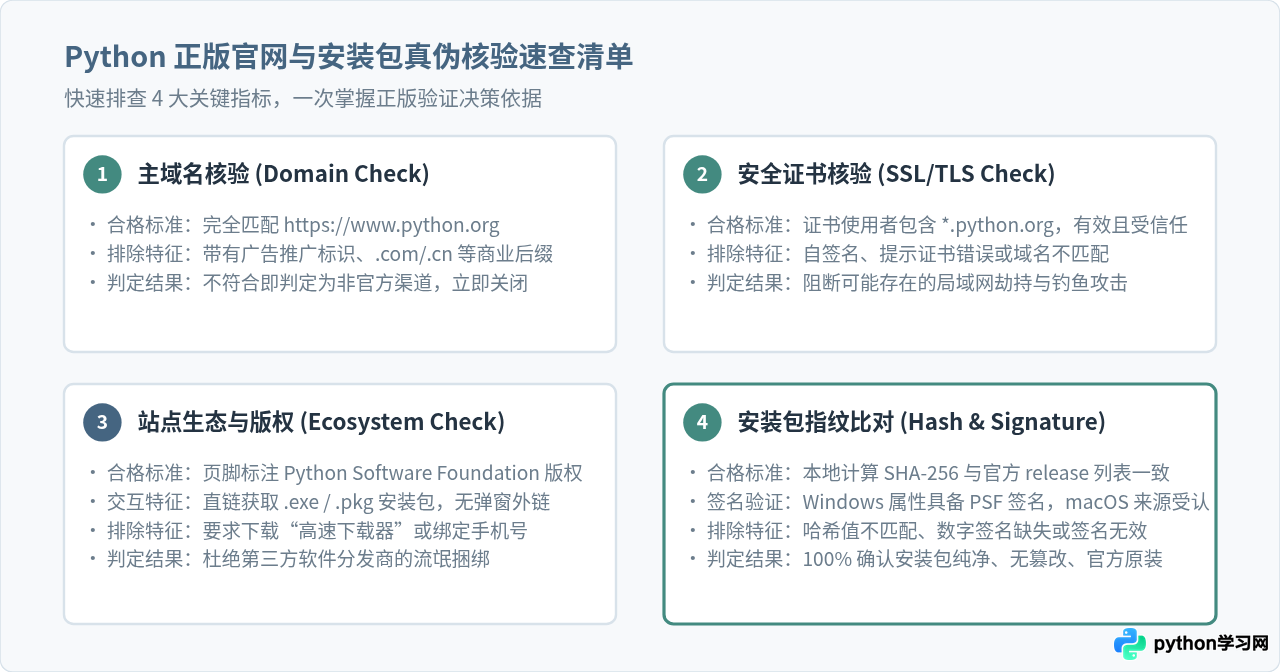Click the number 4 badge for Hash & Signature
Image resolution: width=1280 pixels, height=672 pixels.
pos(702,422)
